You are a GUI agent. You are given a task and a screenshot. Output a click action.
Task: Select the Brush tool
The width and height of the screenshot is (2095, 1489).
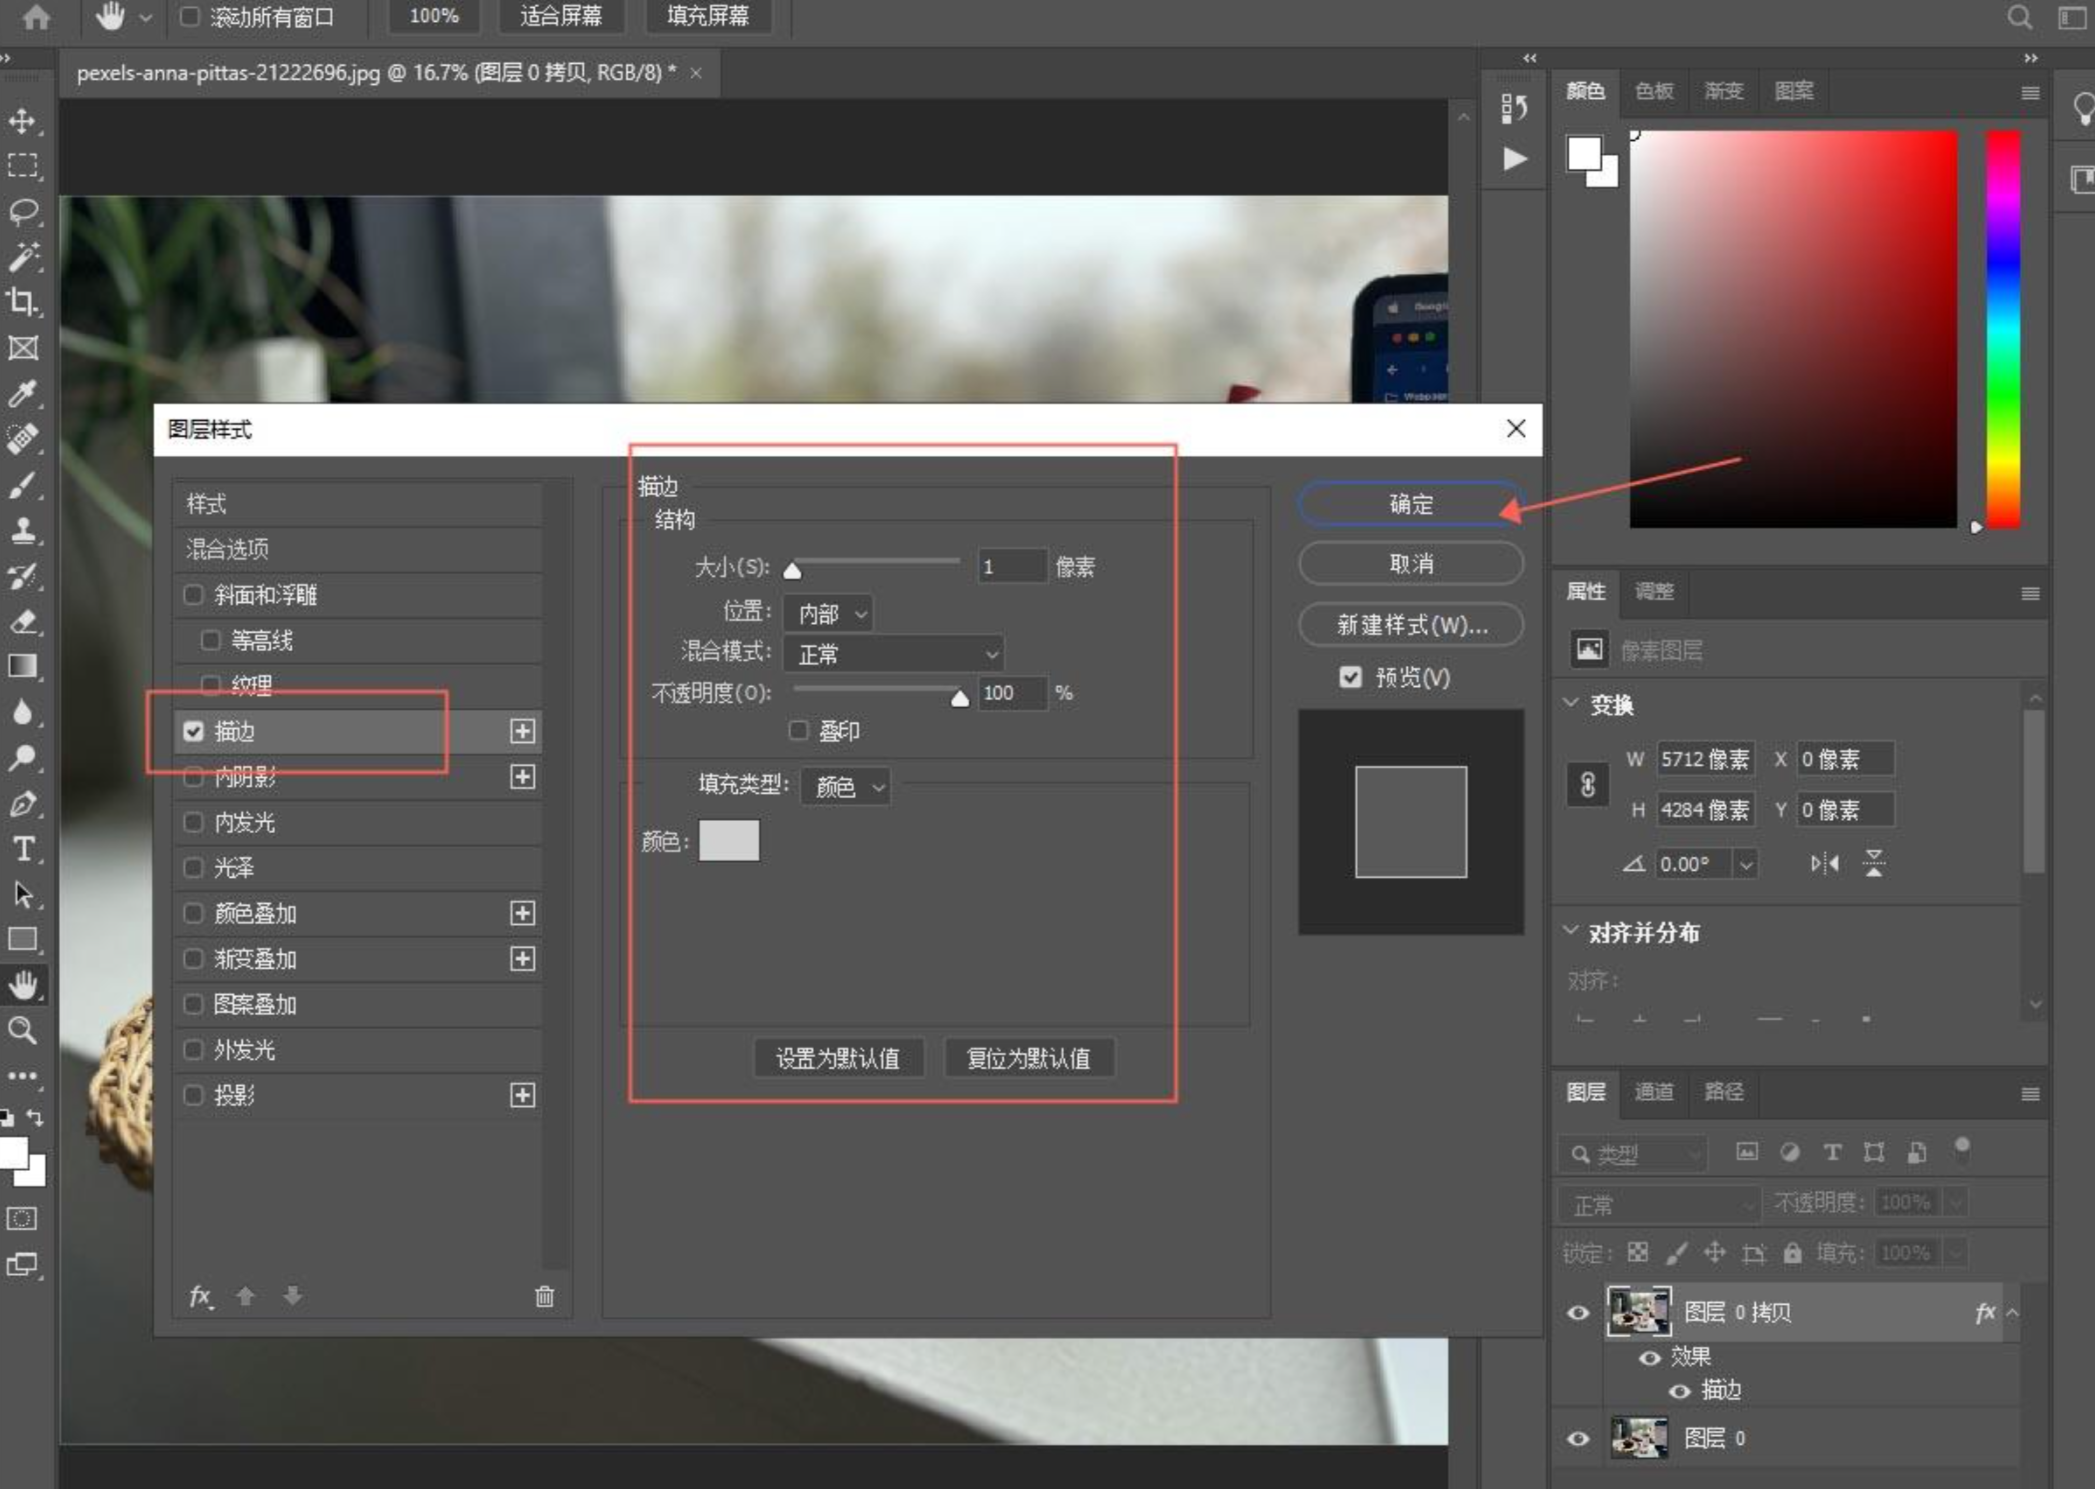(23, 485)
